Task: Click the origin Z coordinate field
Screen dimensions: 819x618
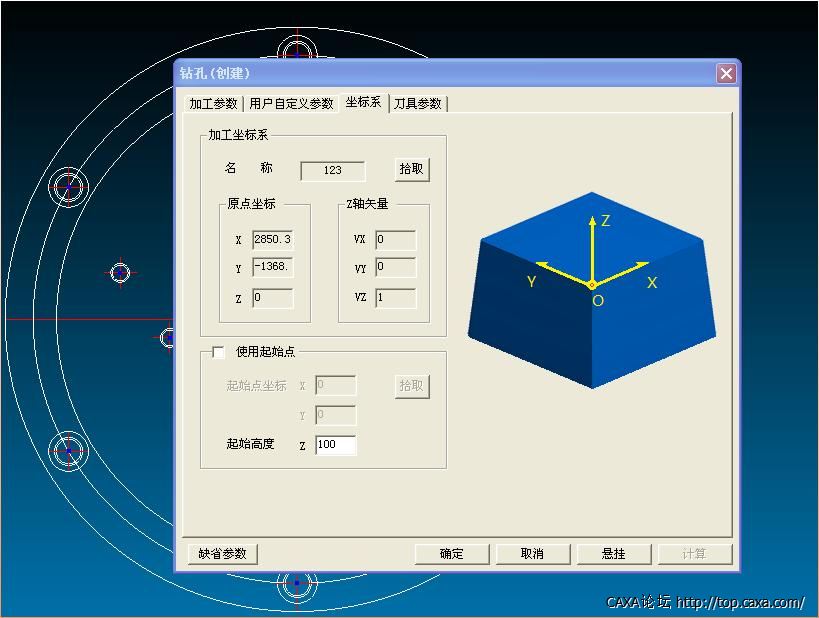Action: pyautogui.click(x=273, y=298)
